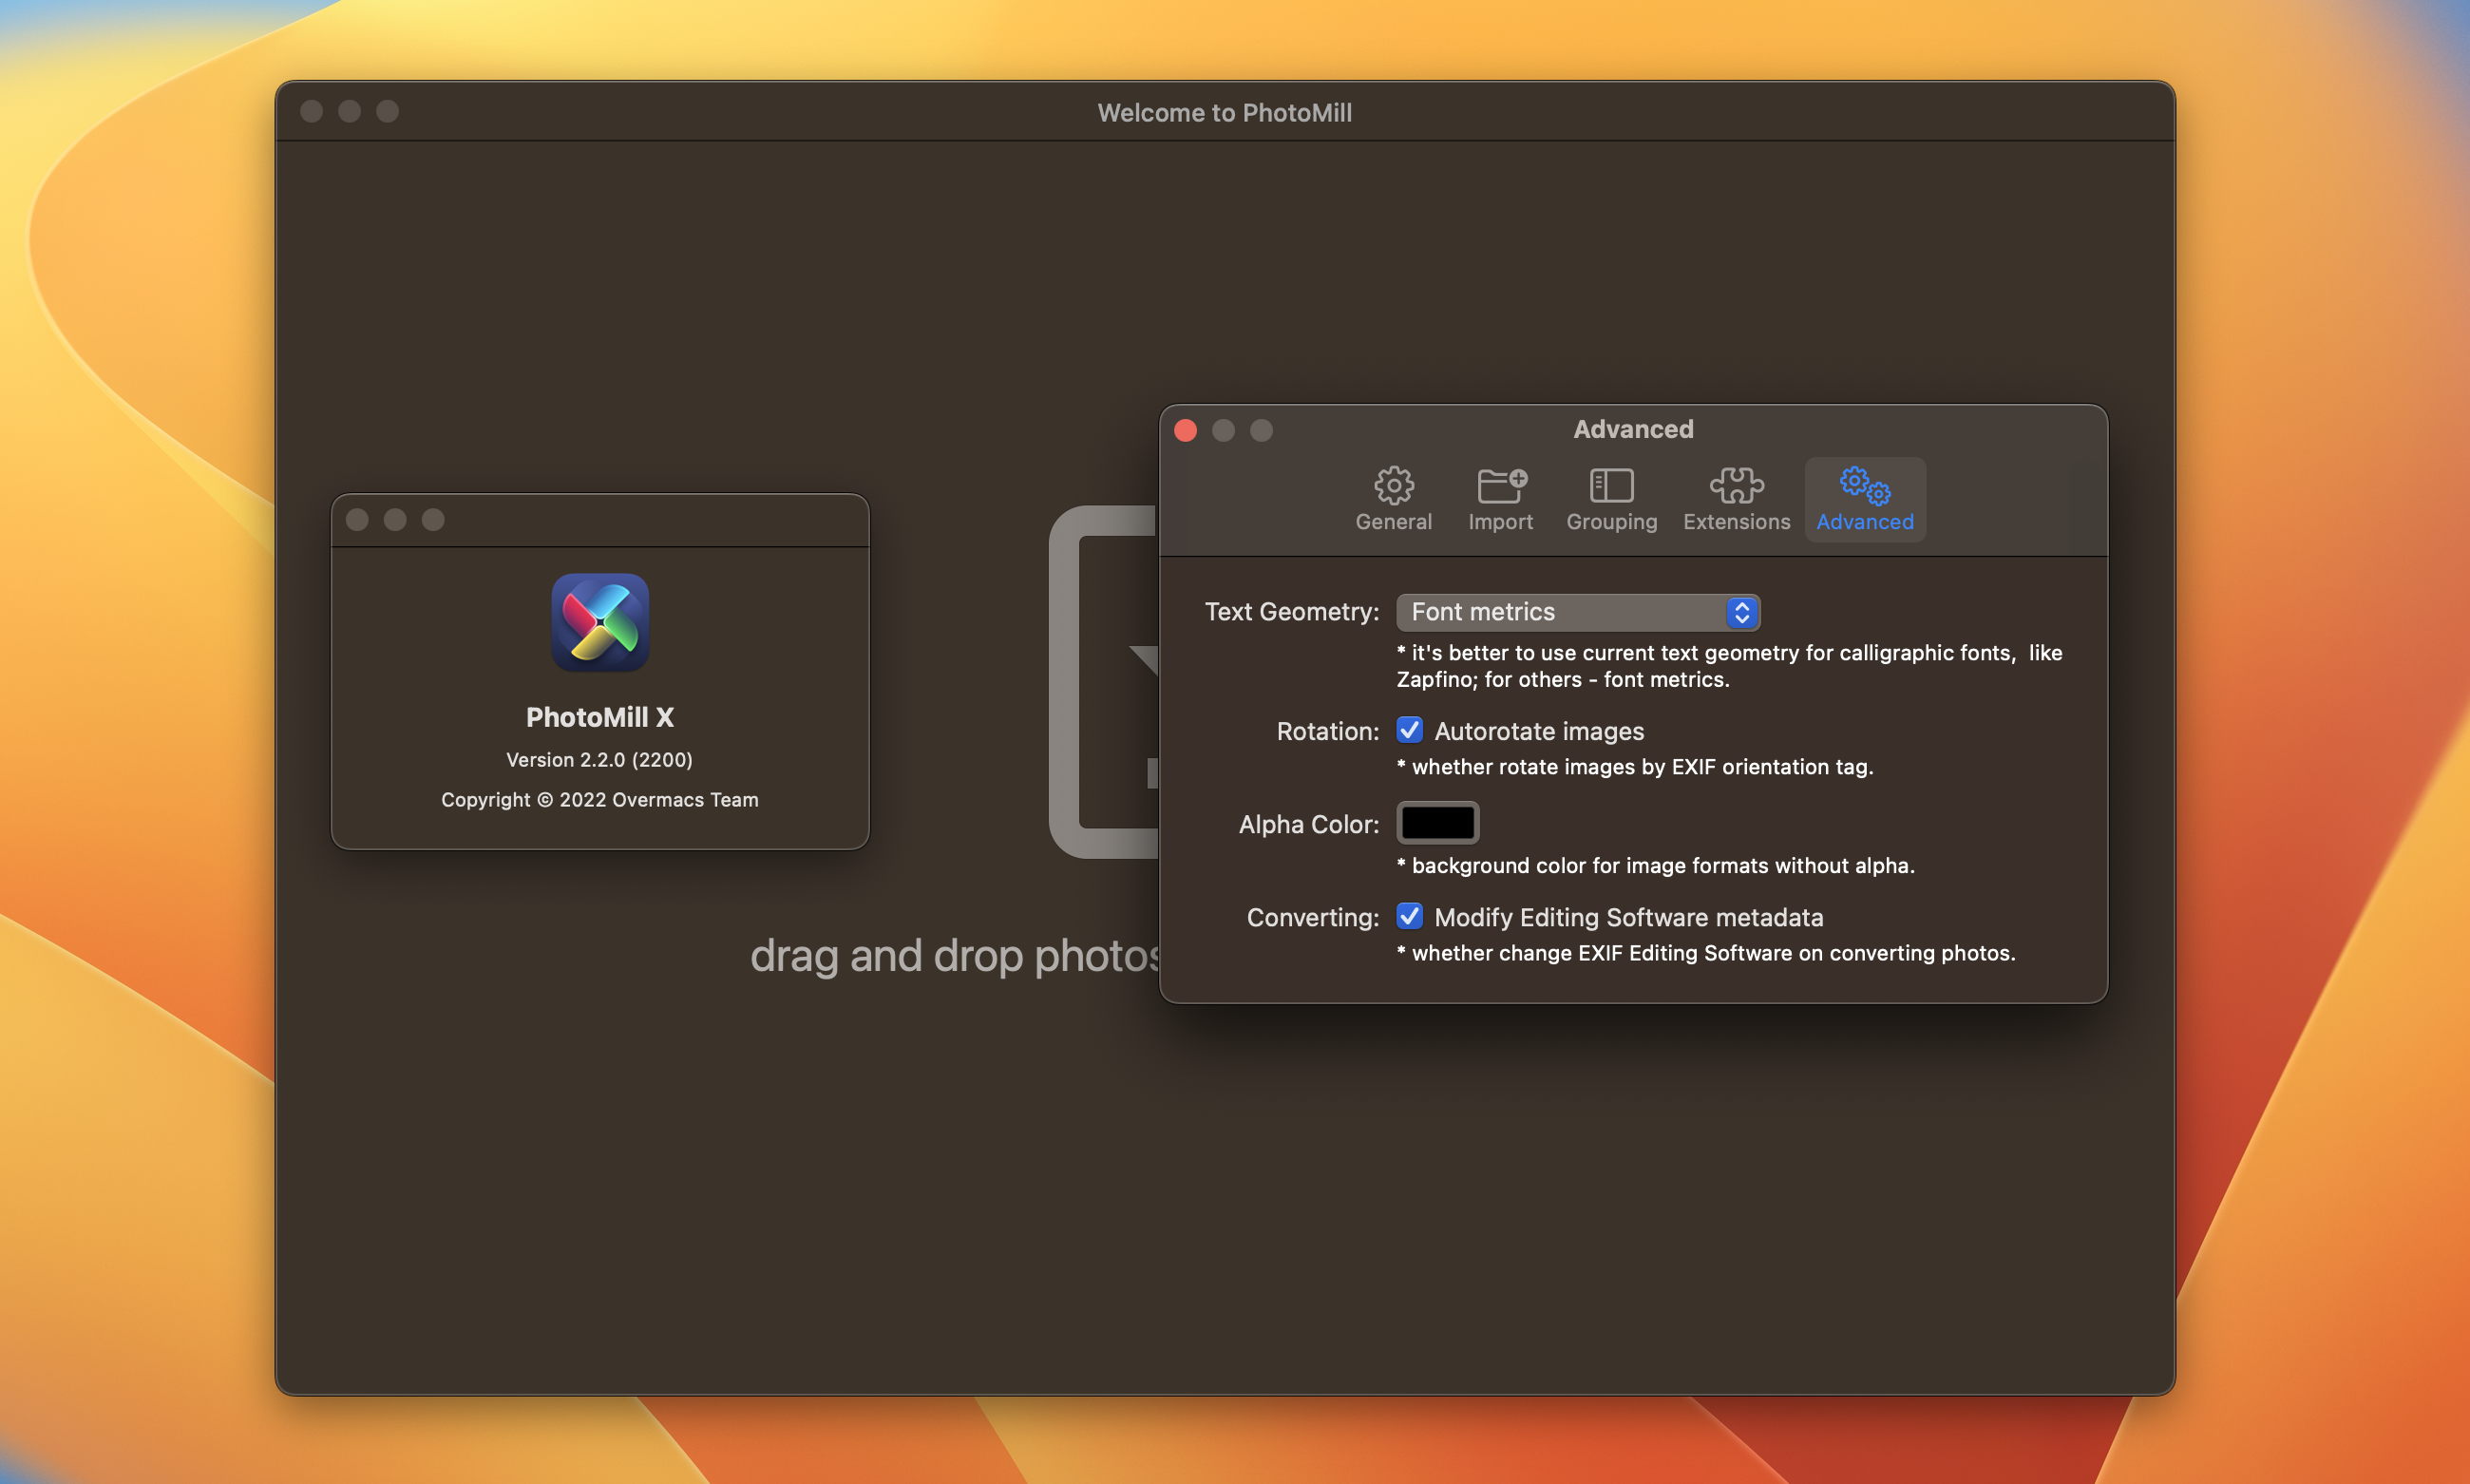Select the Grouping sidebar icon

[1611, 486]
